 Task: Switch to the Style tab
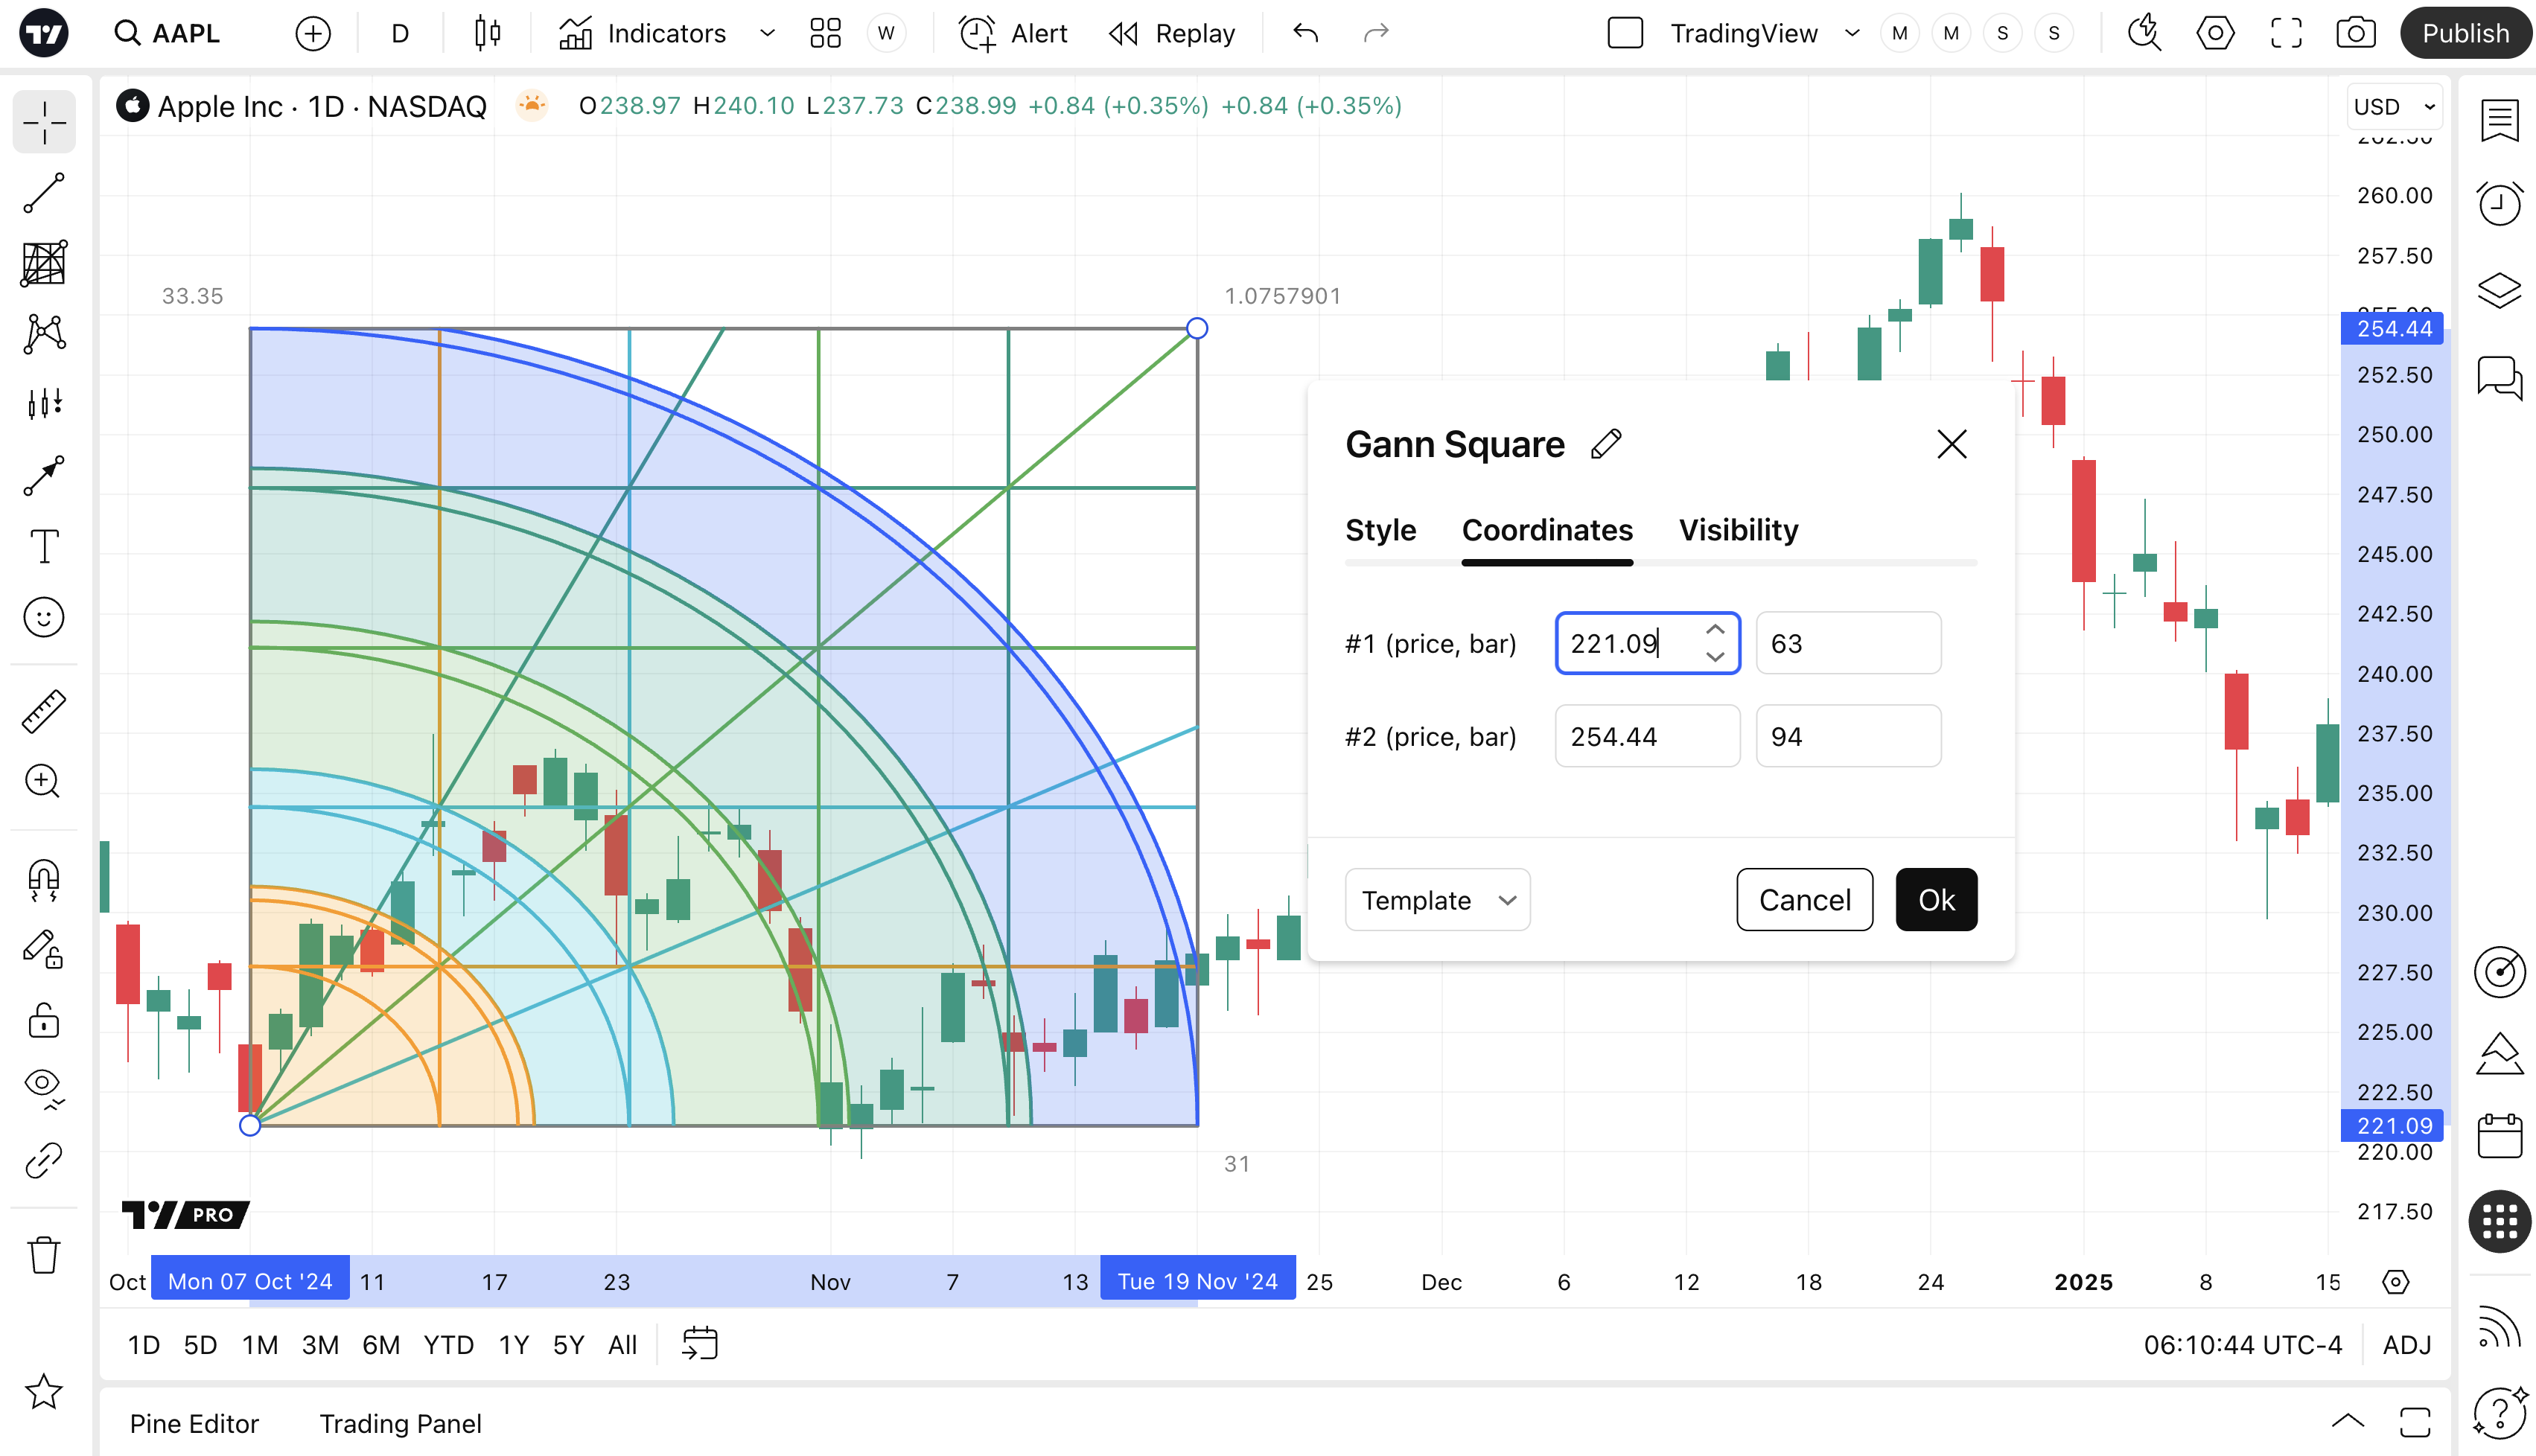(1380, 530)
